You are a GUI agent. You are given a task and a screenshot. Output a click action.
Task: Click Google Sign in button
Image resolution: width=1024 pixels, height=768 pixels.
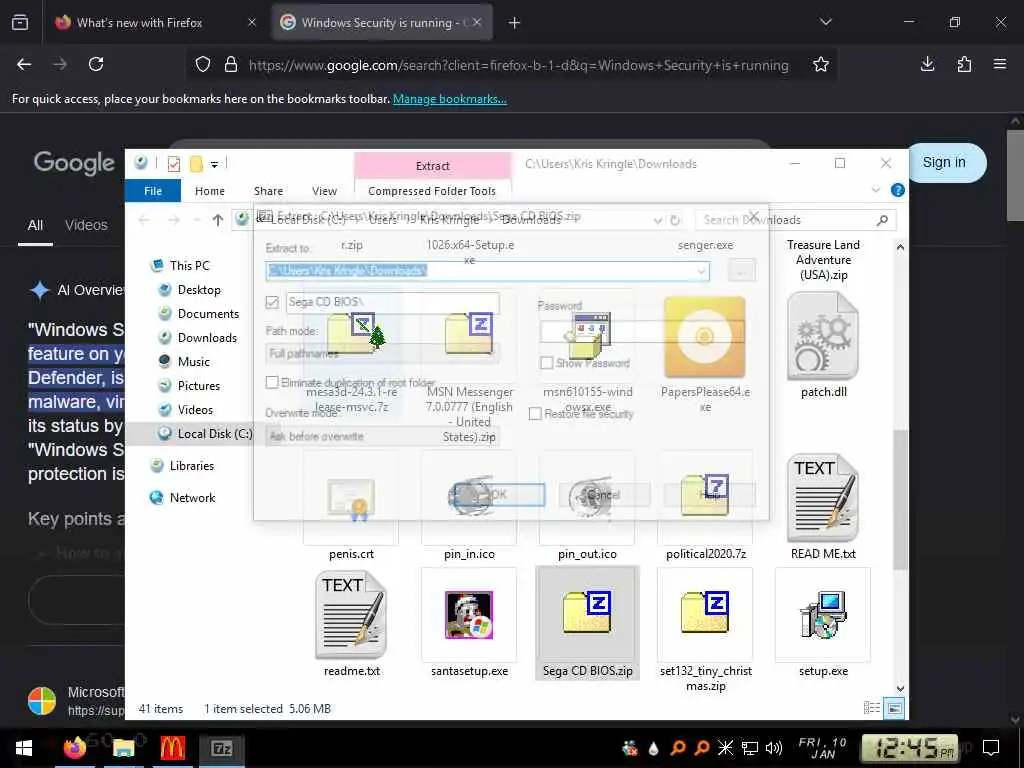[944, 162]
